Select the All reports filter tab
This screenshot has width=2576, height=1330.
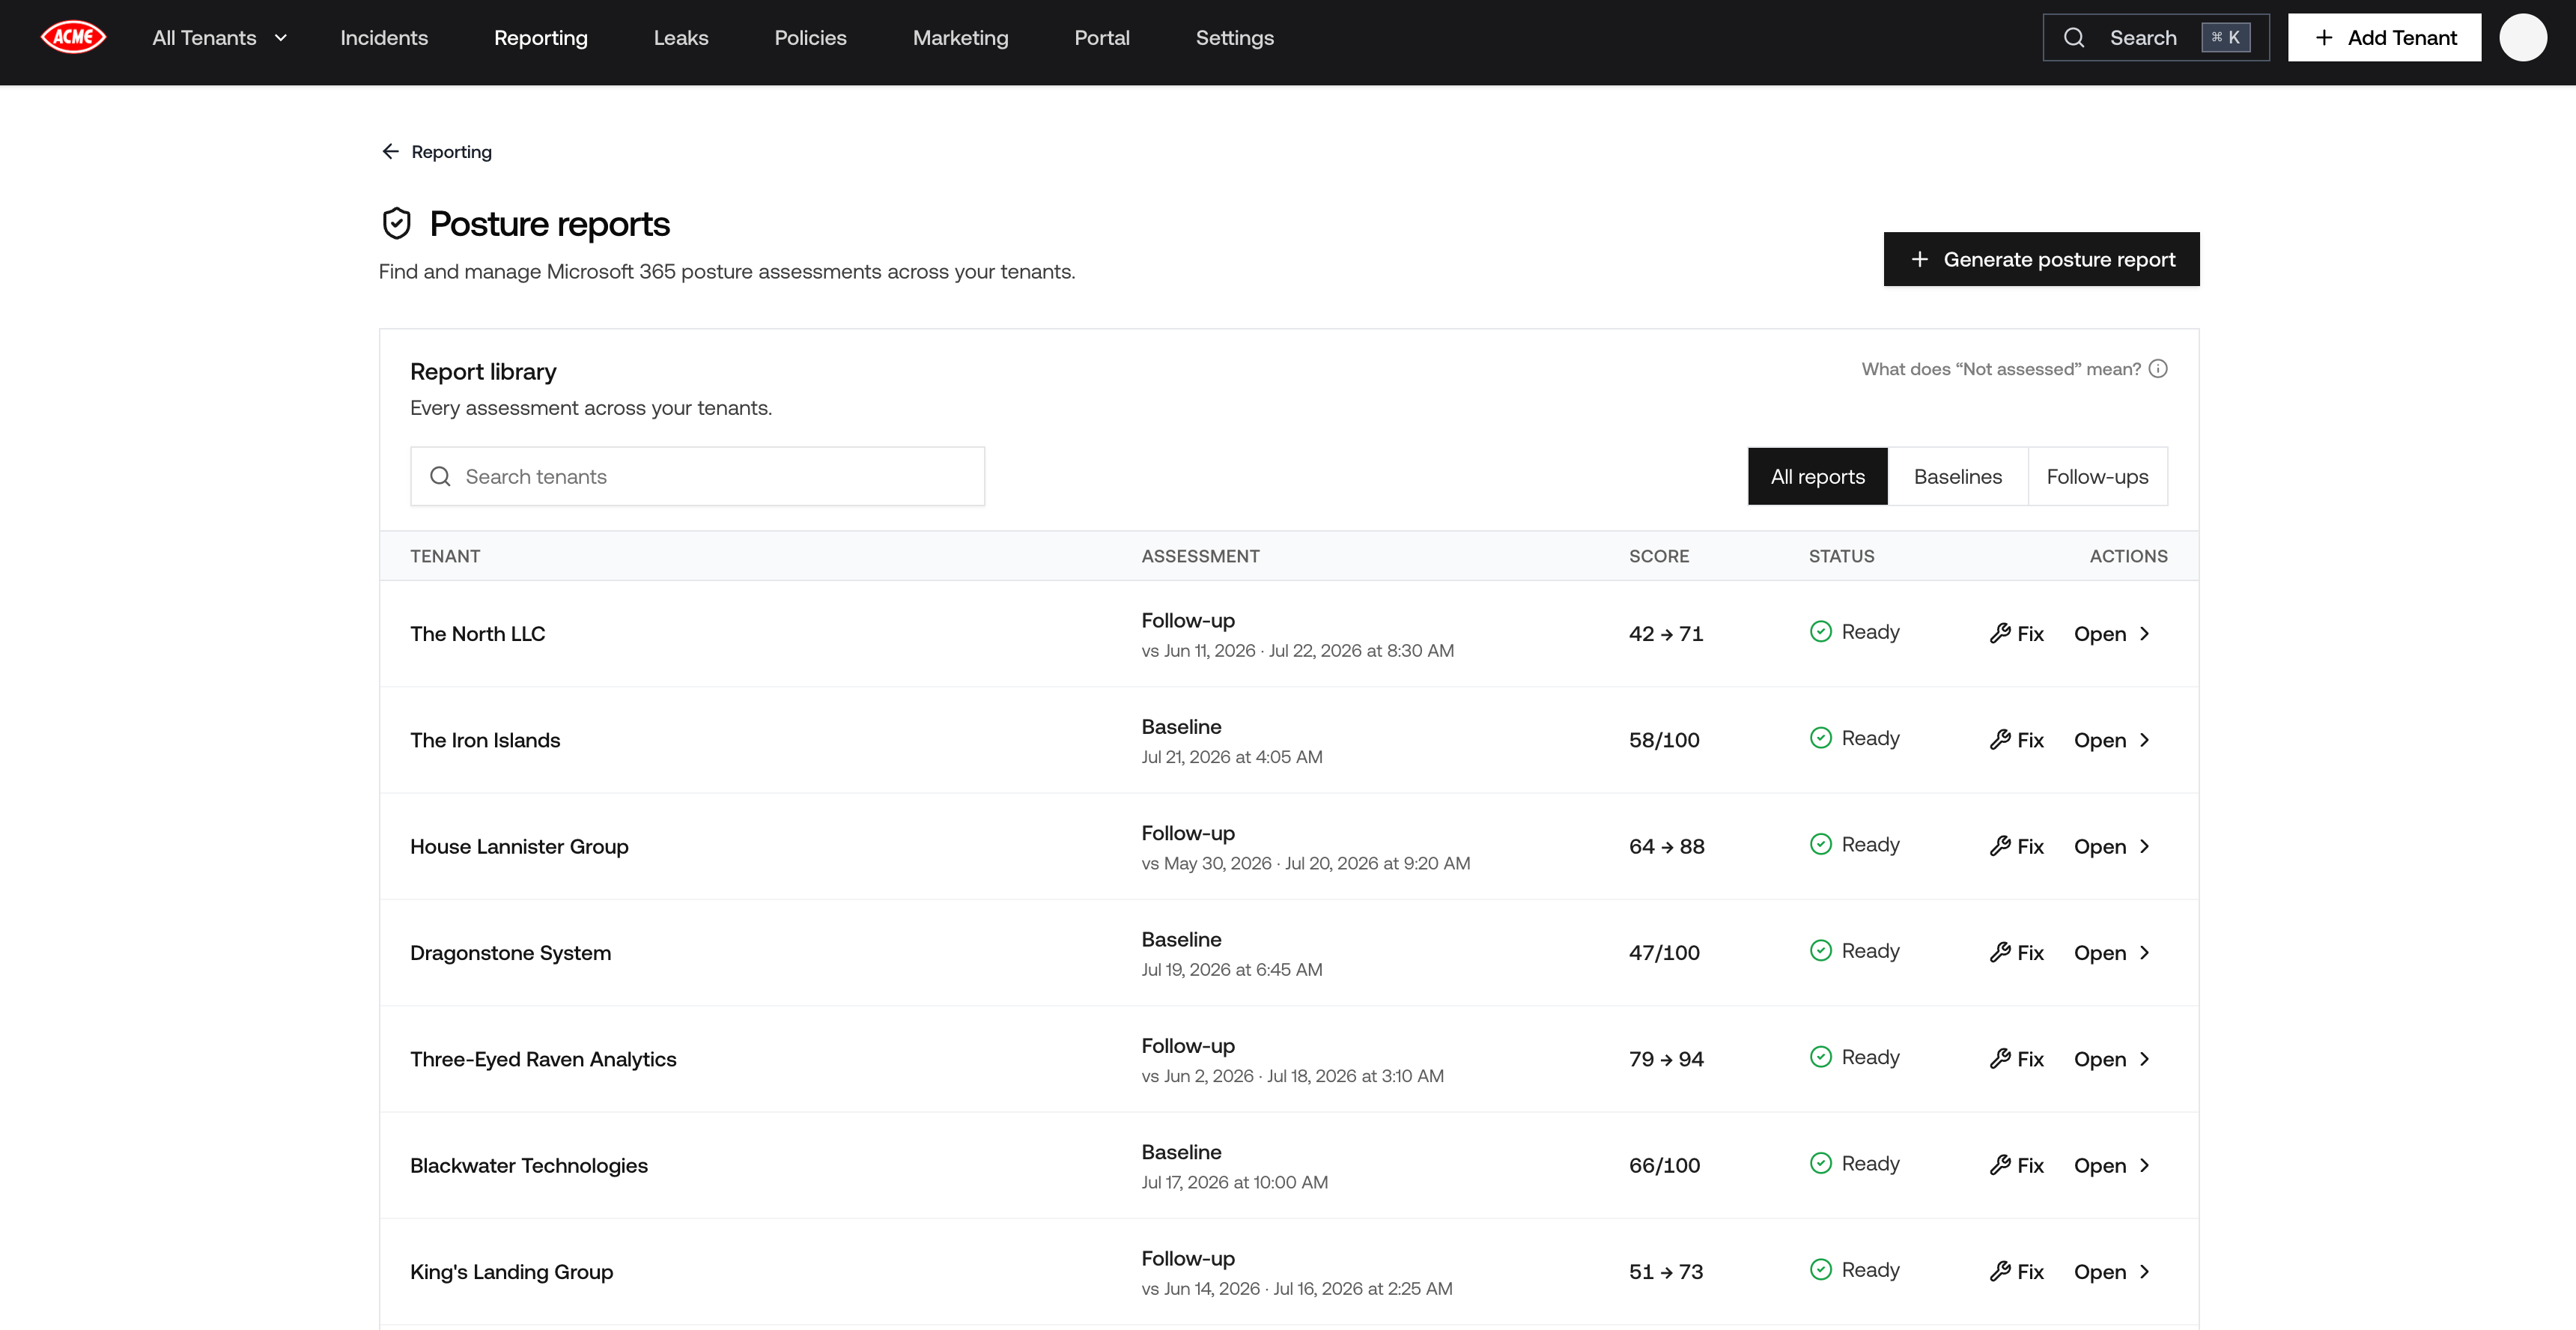point(1817,476)
